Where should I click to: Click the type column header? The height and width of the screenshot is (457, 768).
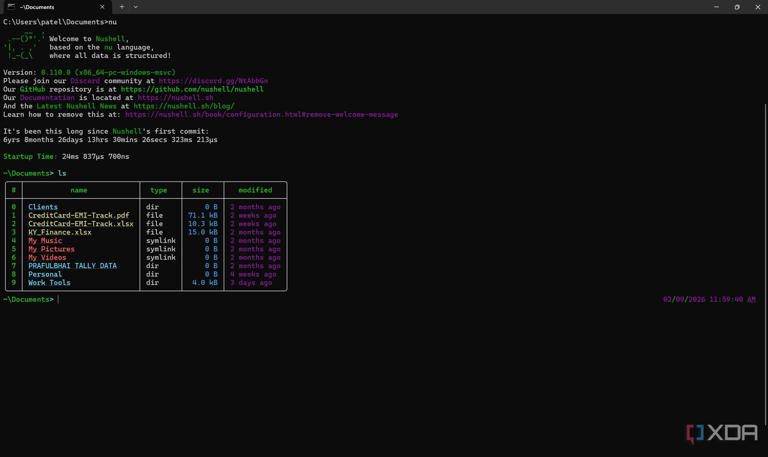coord(159,190)
